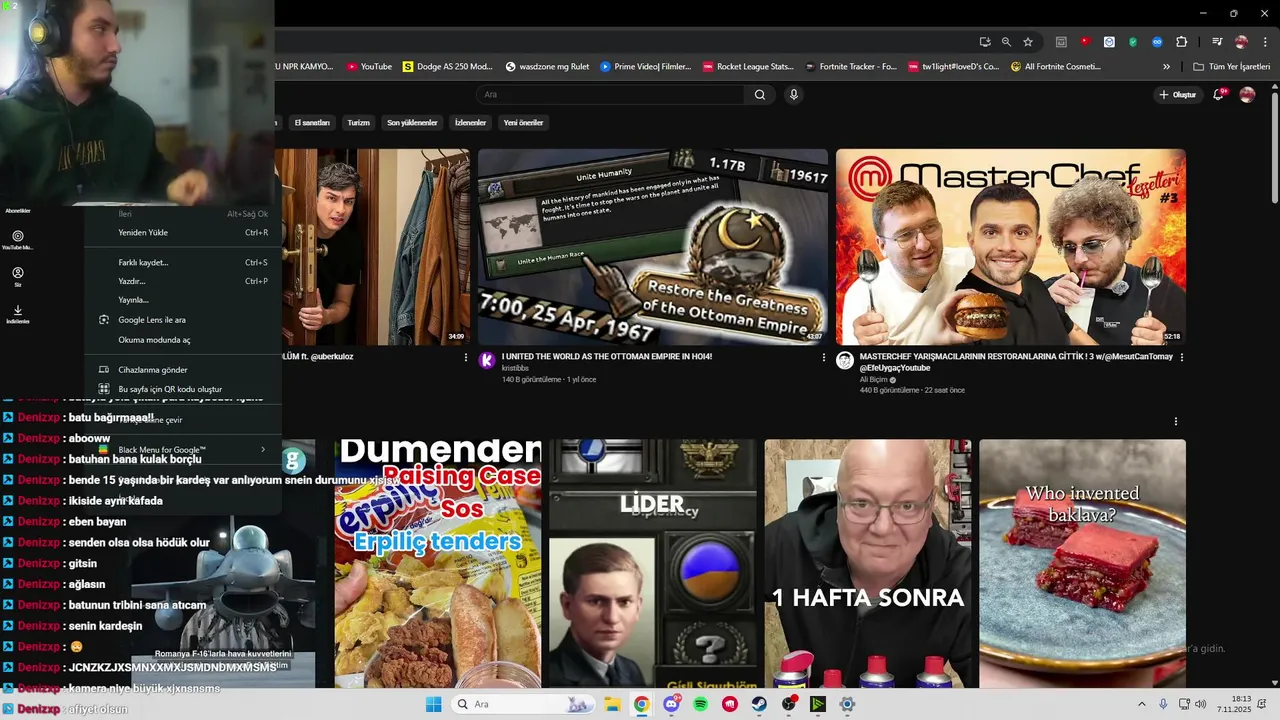Select the Son yüklenenler filter chip
1280x720 pixels.
coord(412,123)
